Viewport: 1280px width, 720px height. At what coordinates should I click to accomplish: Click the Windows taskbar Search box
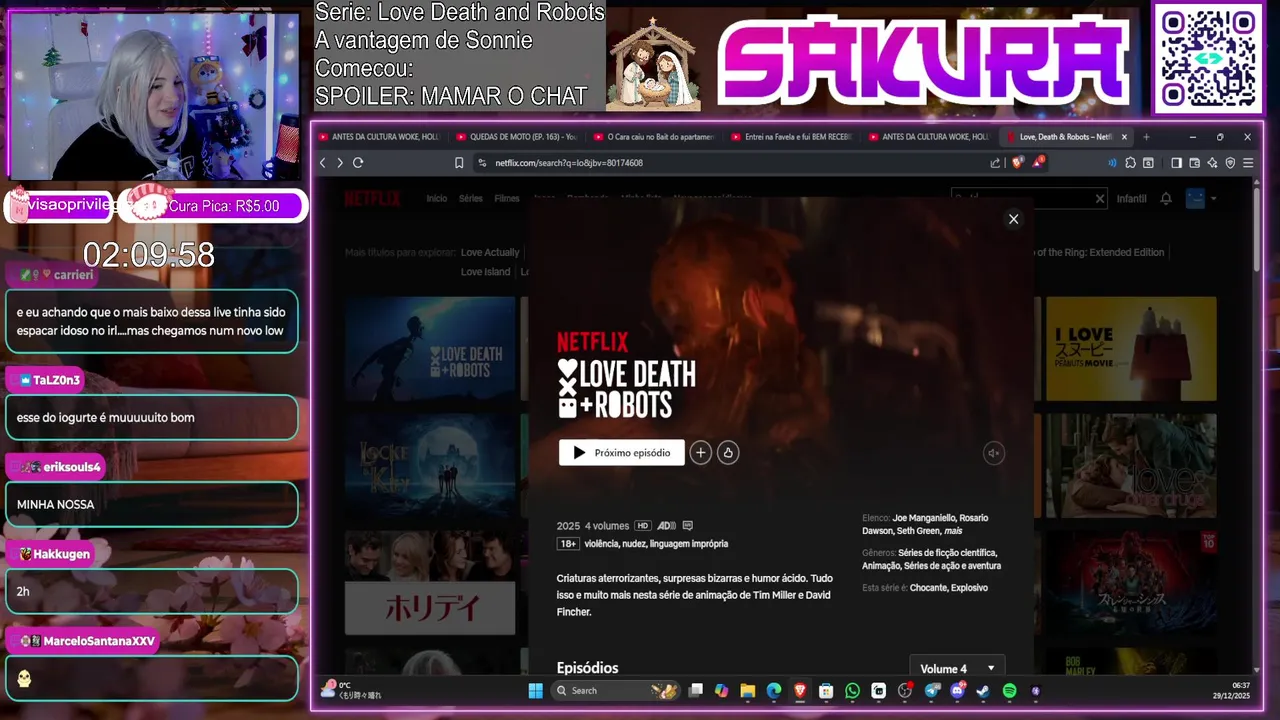coord(615,691)
